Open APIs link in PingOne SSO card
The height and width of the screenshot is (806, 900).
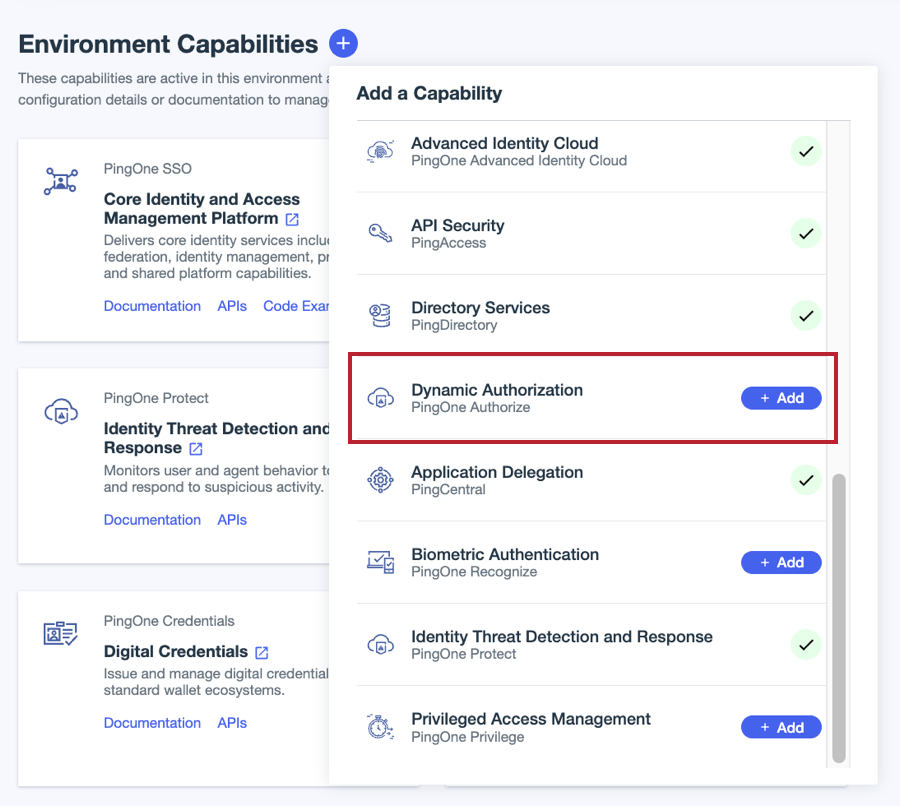click(x=232, y=306)
